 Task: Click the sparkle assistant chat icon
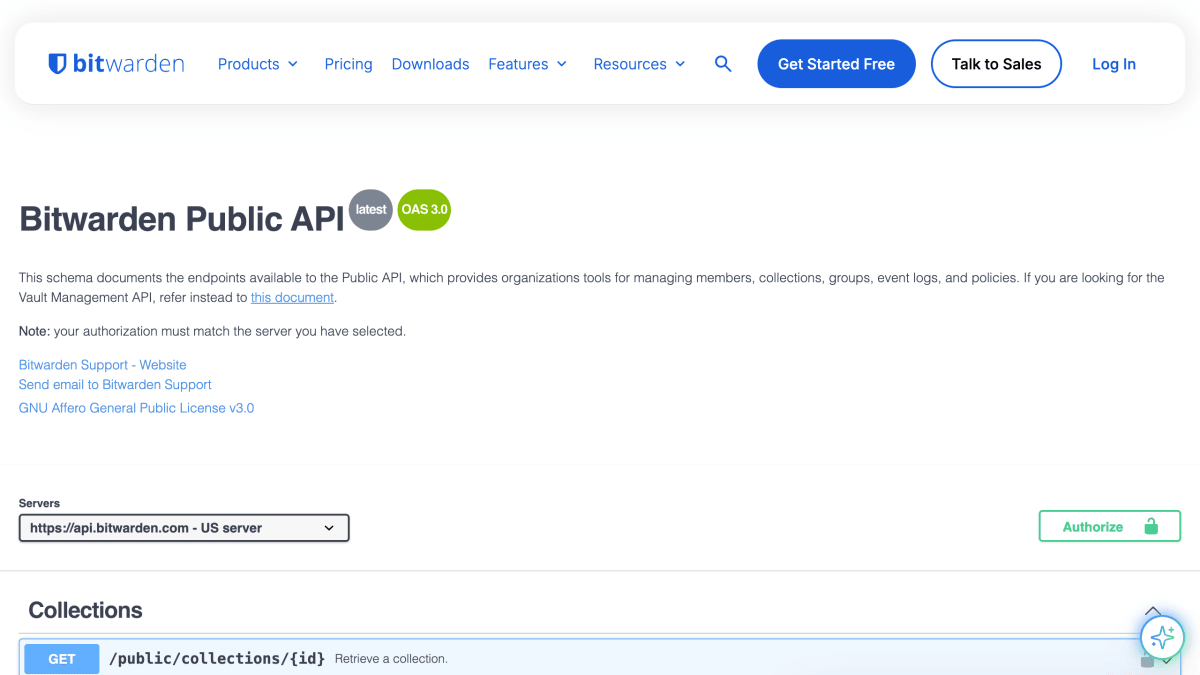point(1162,636)
